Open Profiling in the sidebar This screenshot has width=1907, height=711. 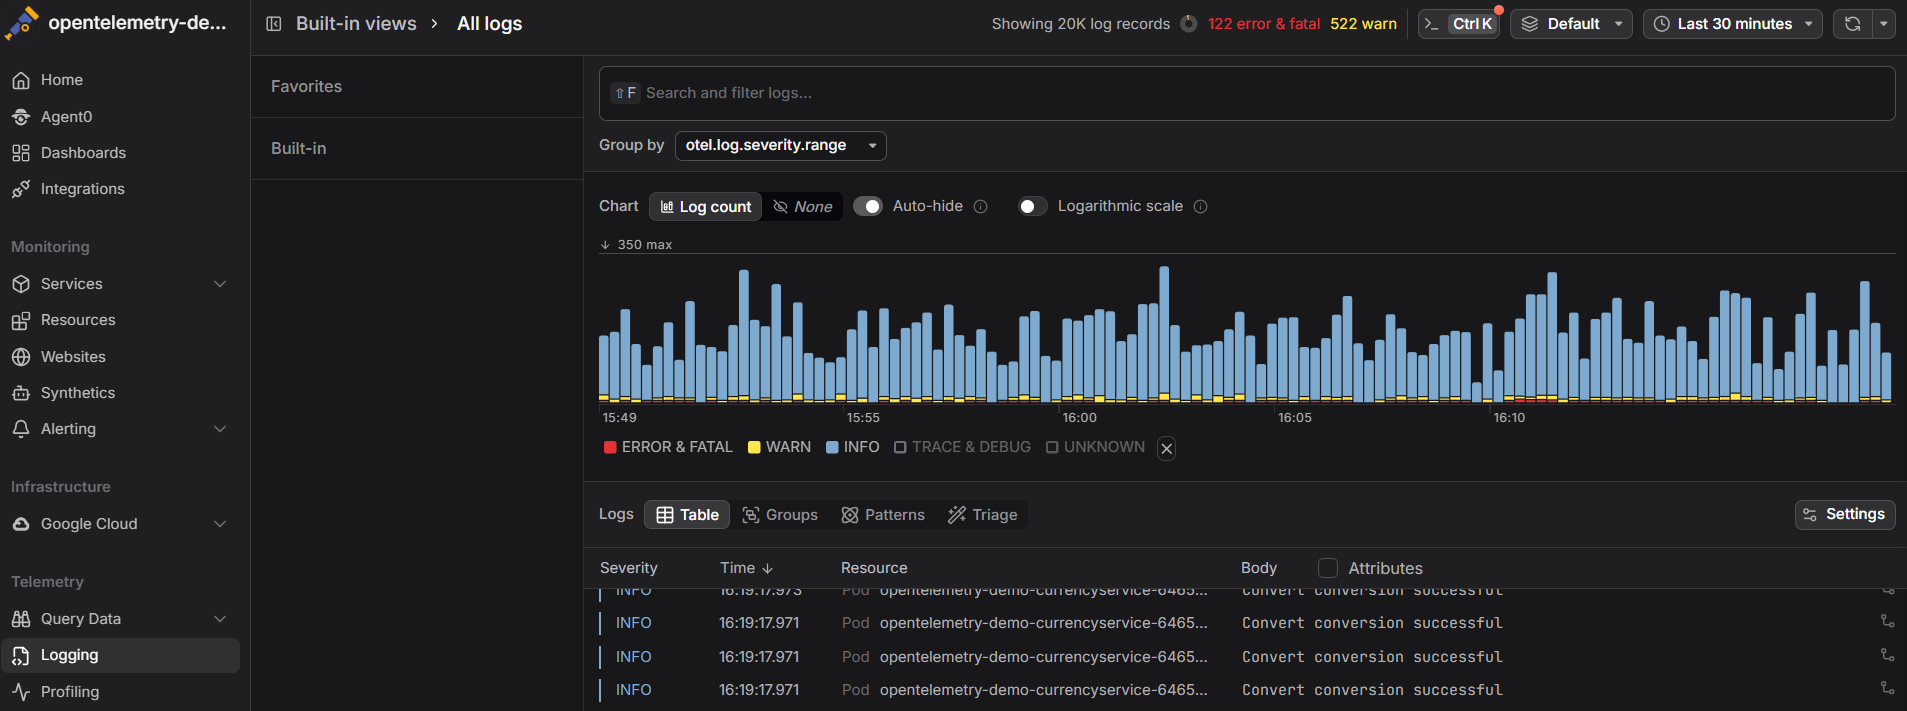[x=70, y=691]
